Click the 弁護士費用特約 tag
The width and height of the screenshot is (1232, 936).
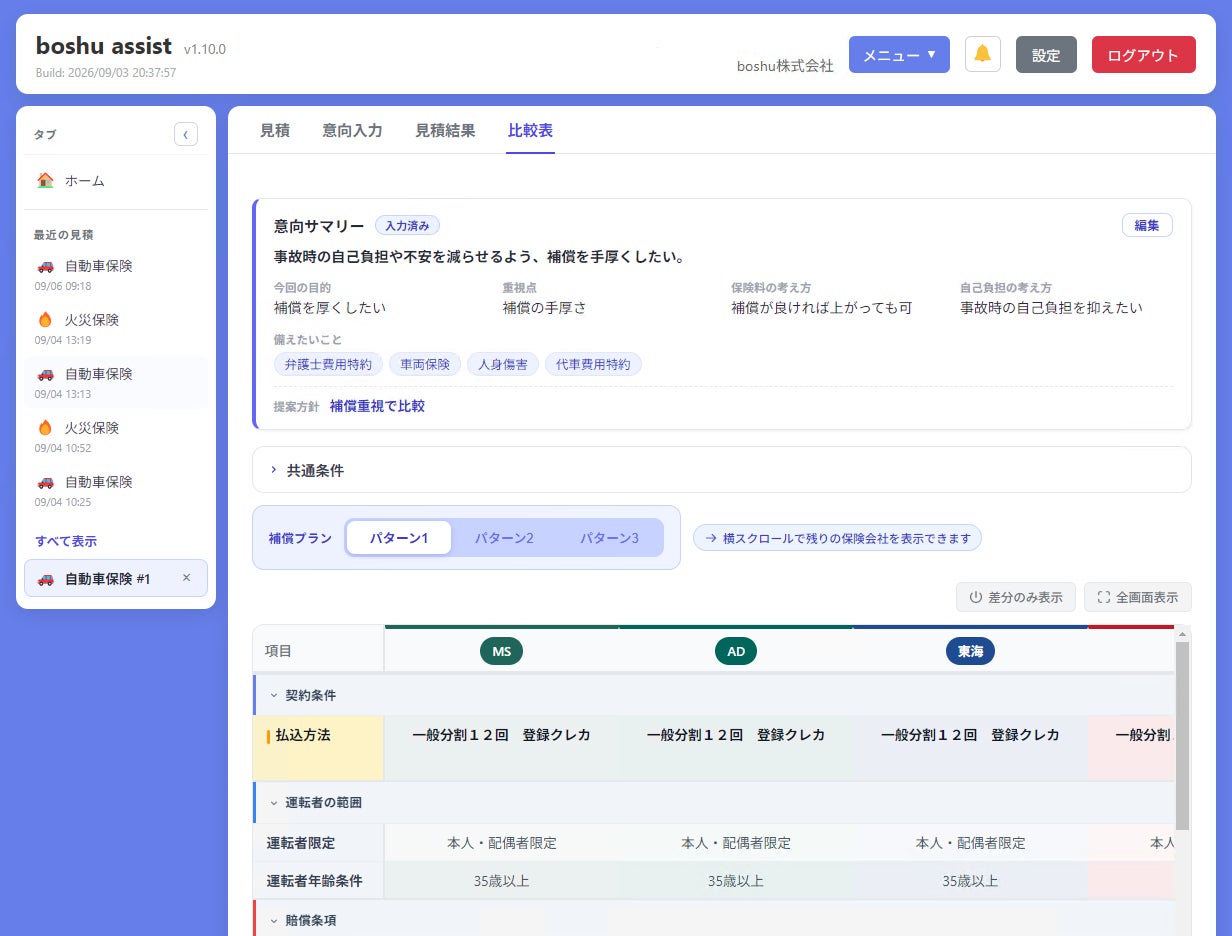(328, 365)
